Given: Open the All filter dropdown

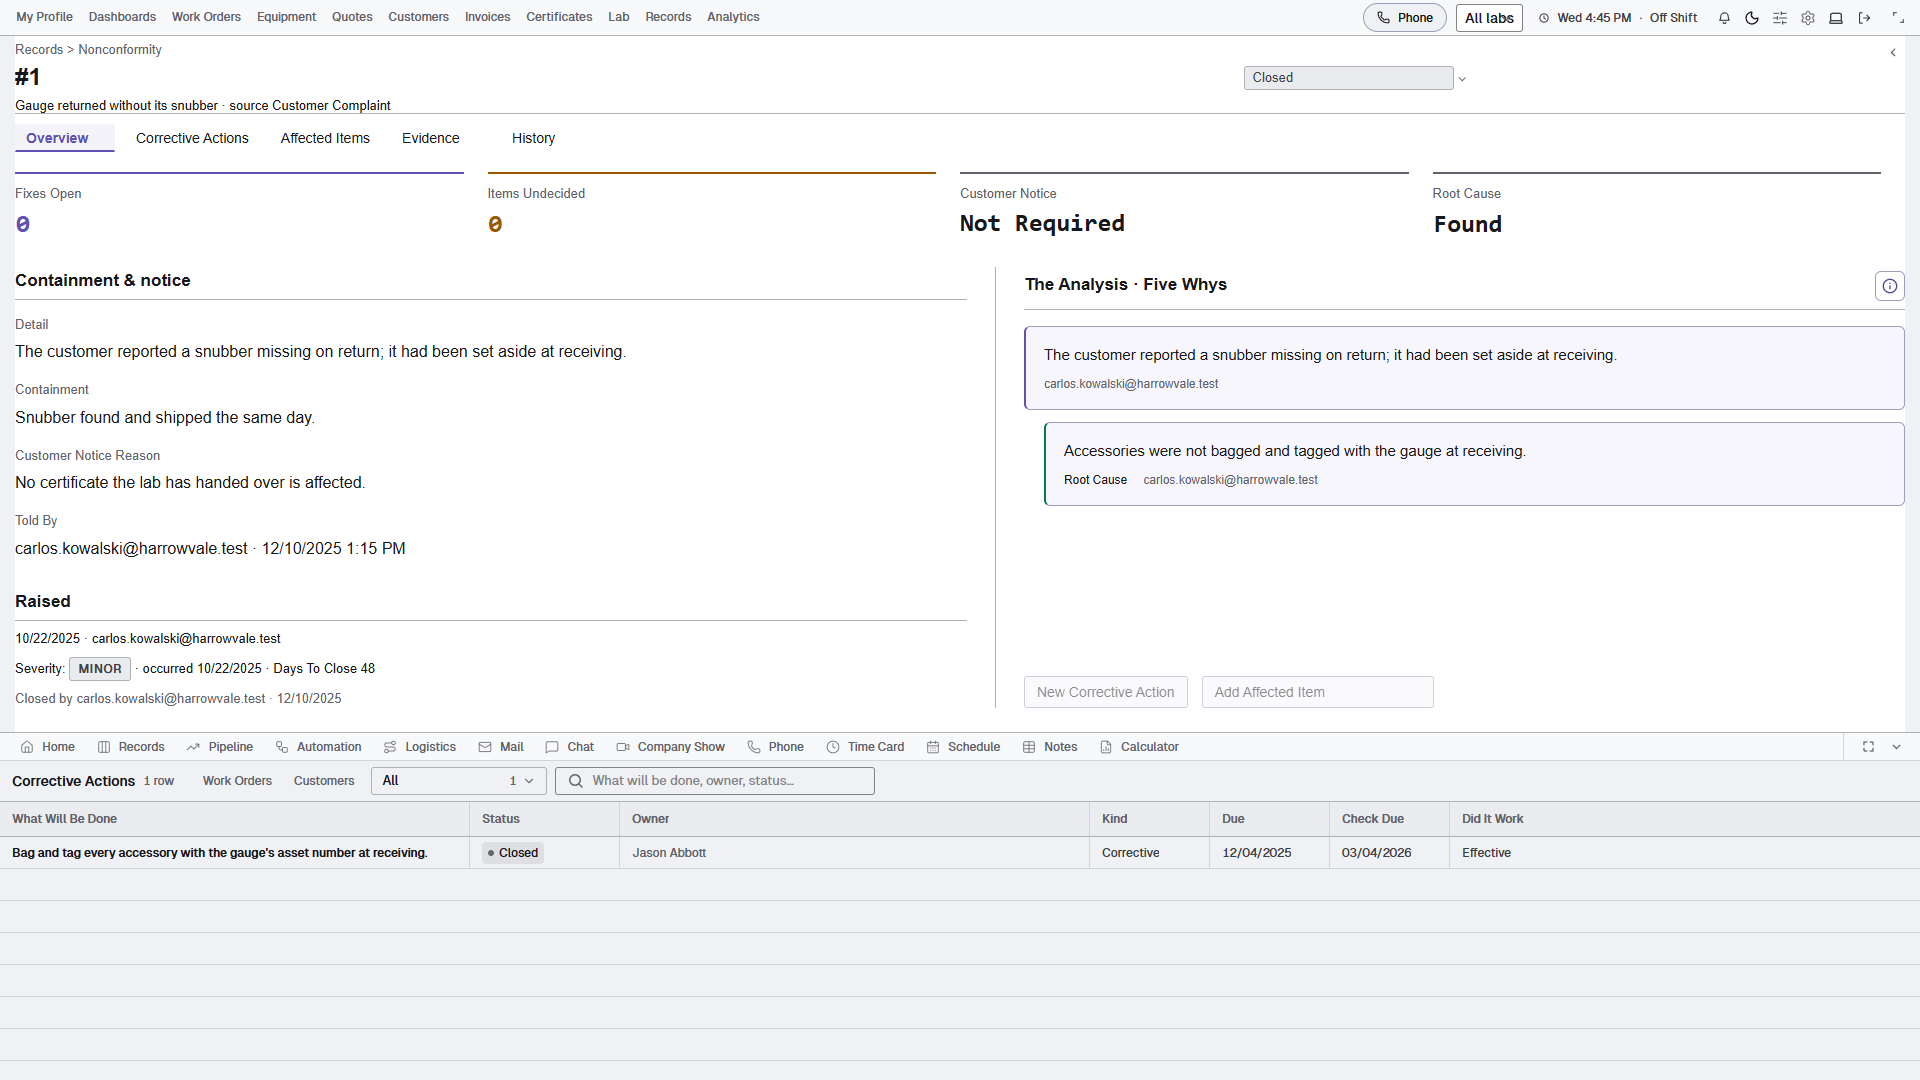Looking at the screenshot, I should (x=459, y=781).
